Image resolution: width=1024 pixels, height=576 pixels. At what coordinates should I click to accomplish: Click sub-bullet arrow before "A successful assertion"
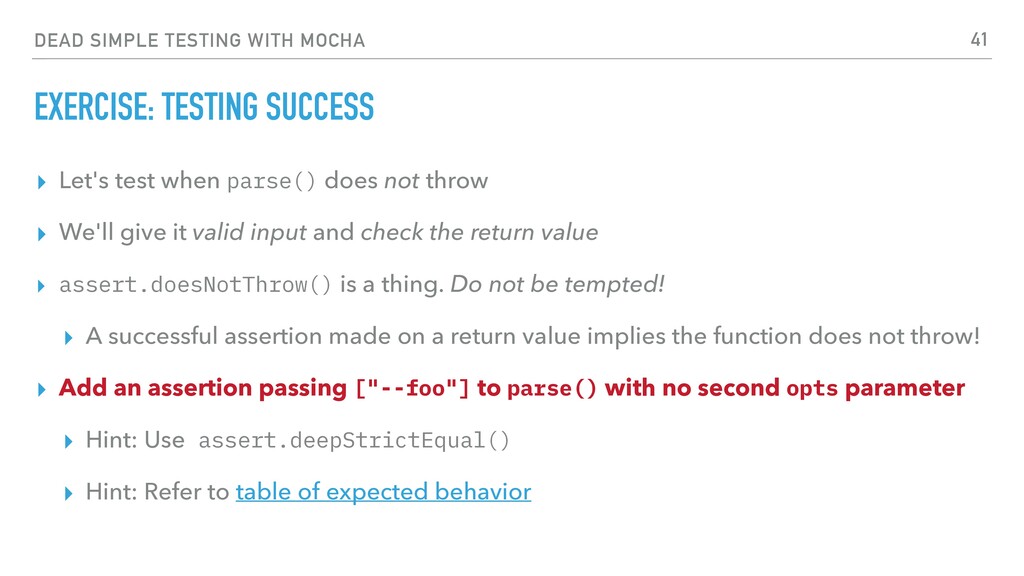[69, 338]
